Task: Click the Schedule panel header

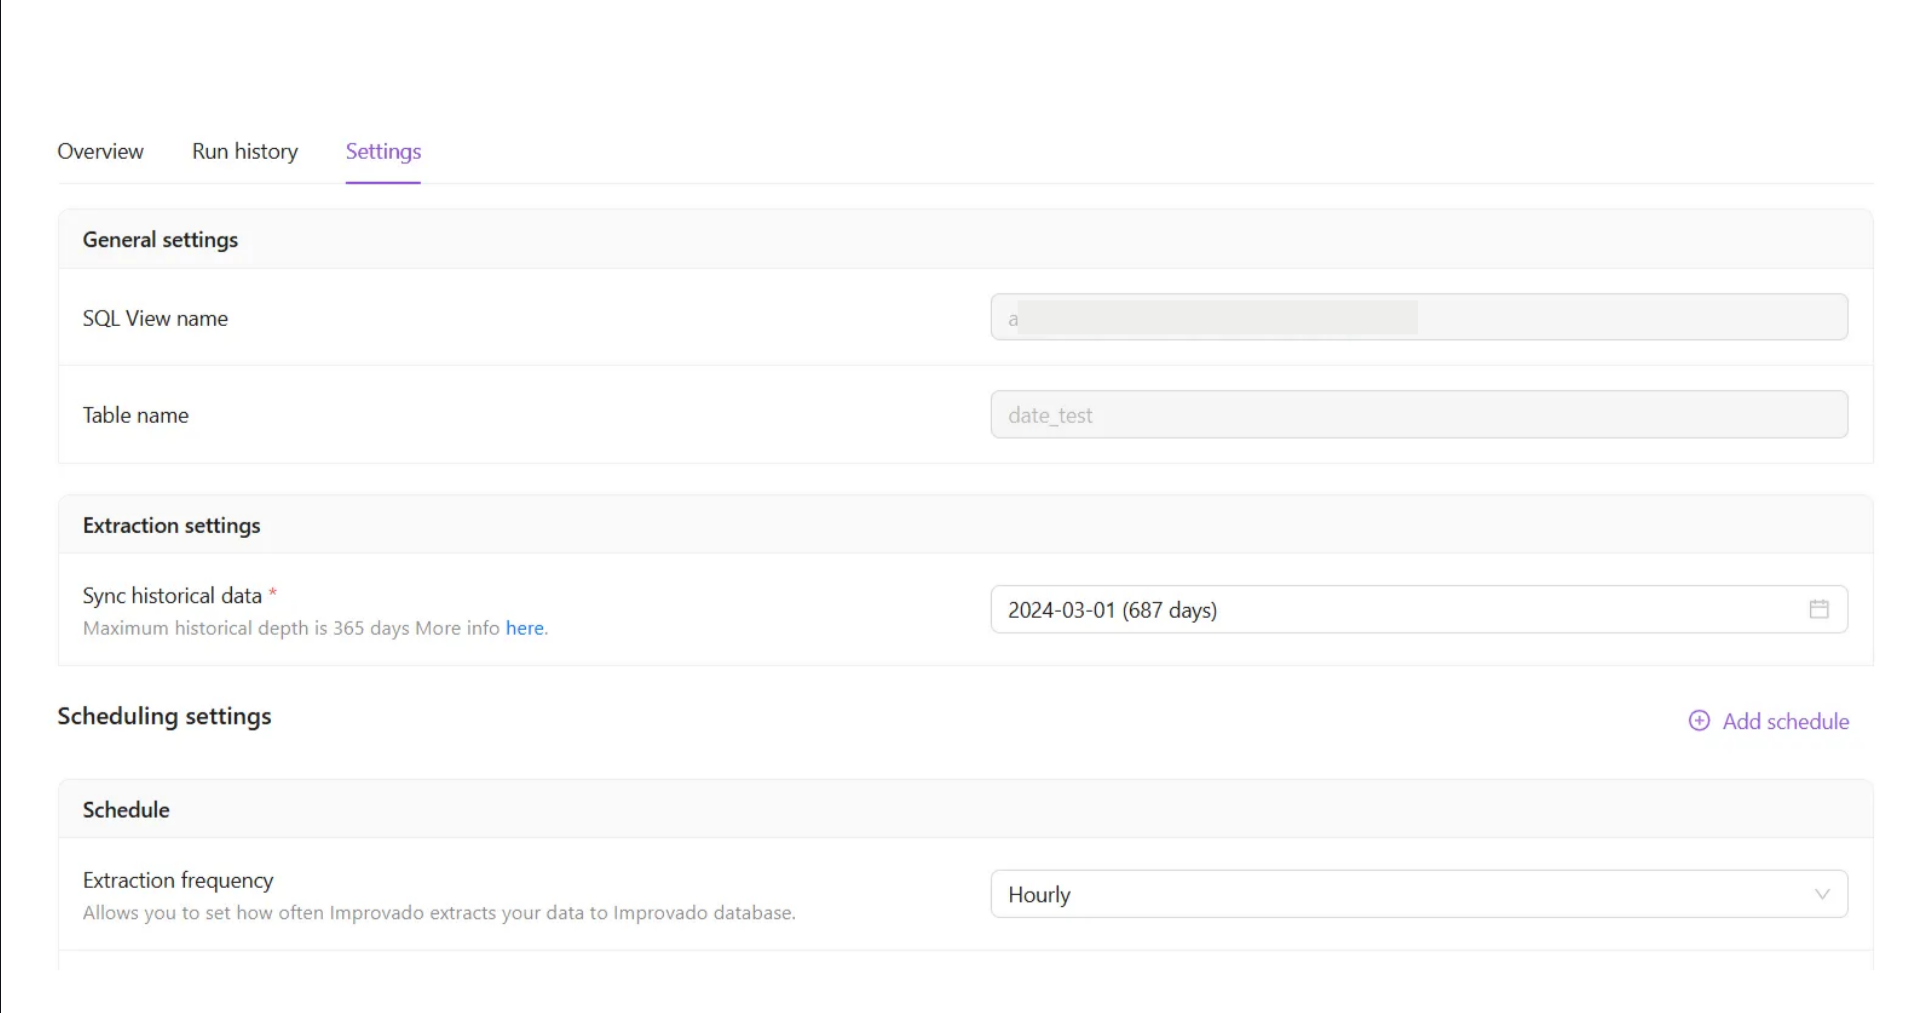Action: point(126,810)
